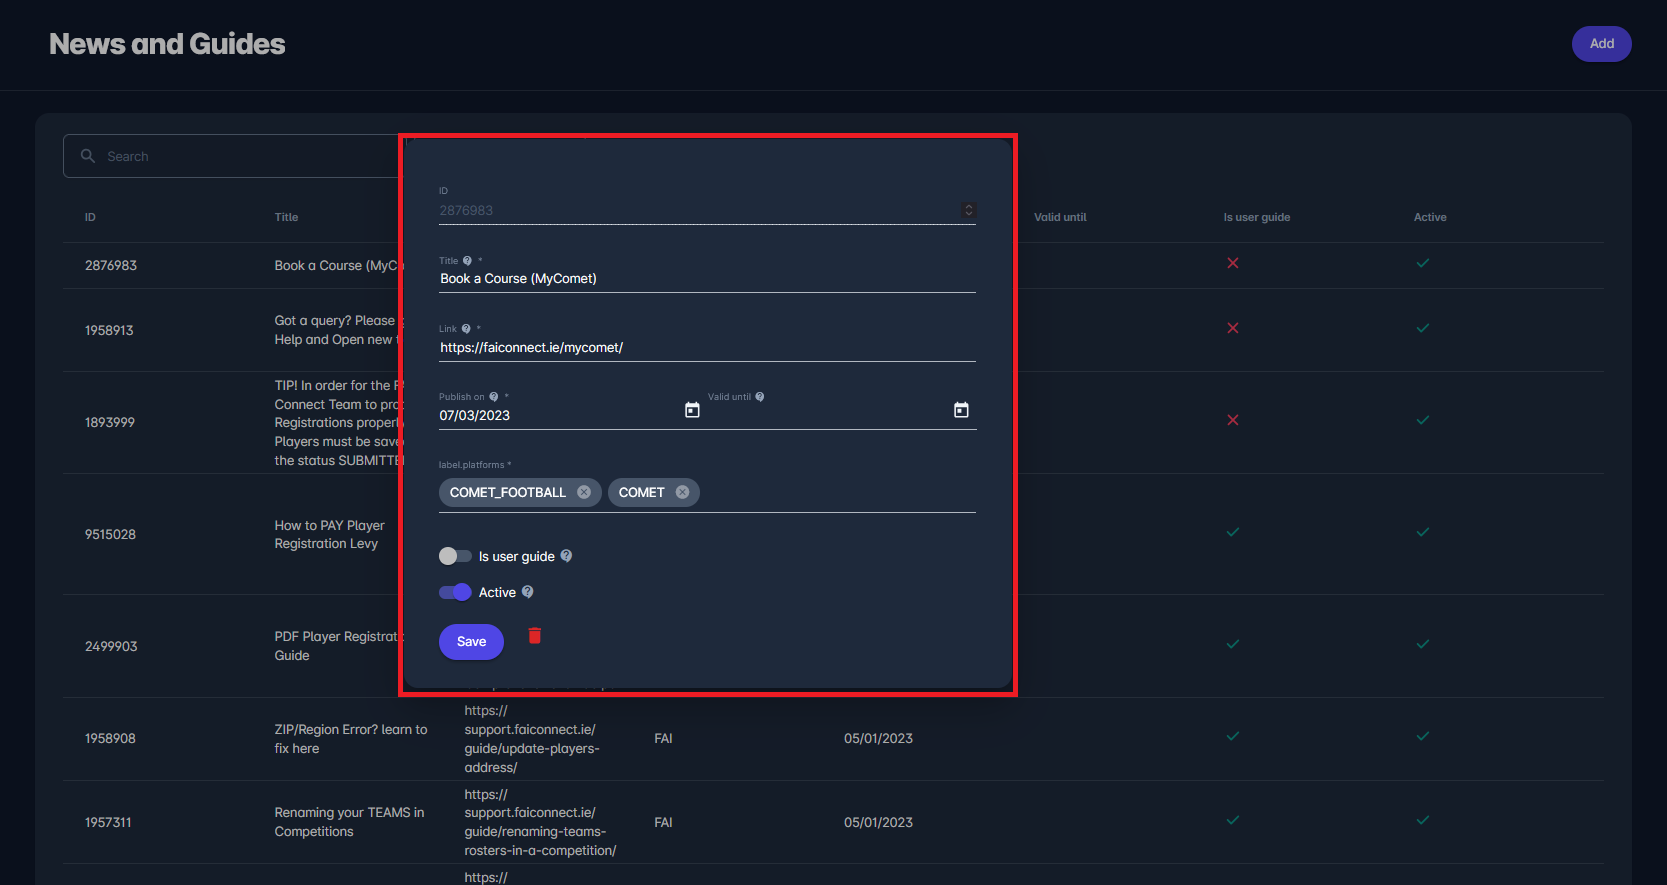The image size is (1667, 885).
Task: Click help icon beside Is user guide
Action: tap(566, 556)
